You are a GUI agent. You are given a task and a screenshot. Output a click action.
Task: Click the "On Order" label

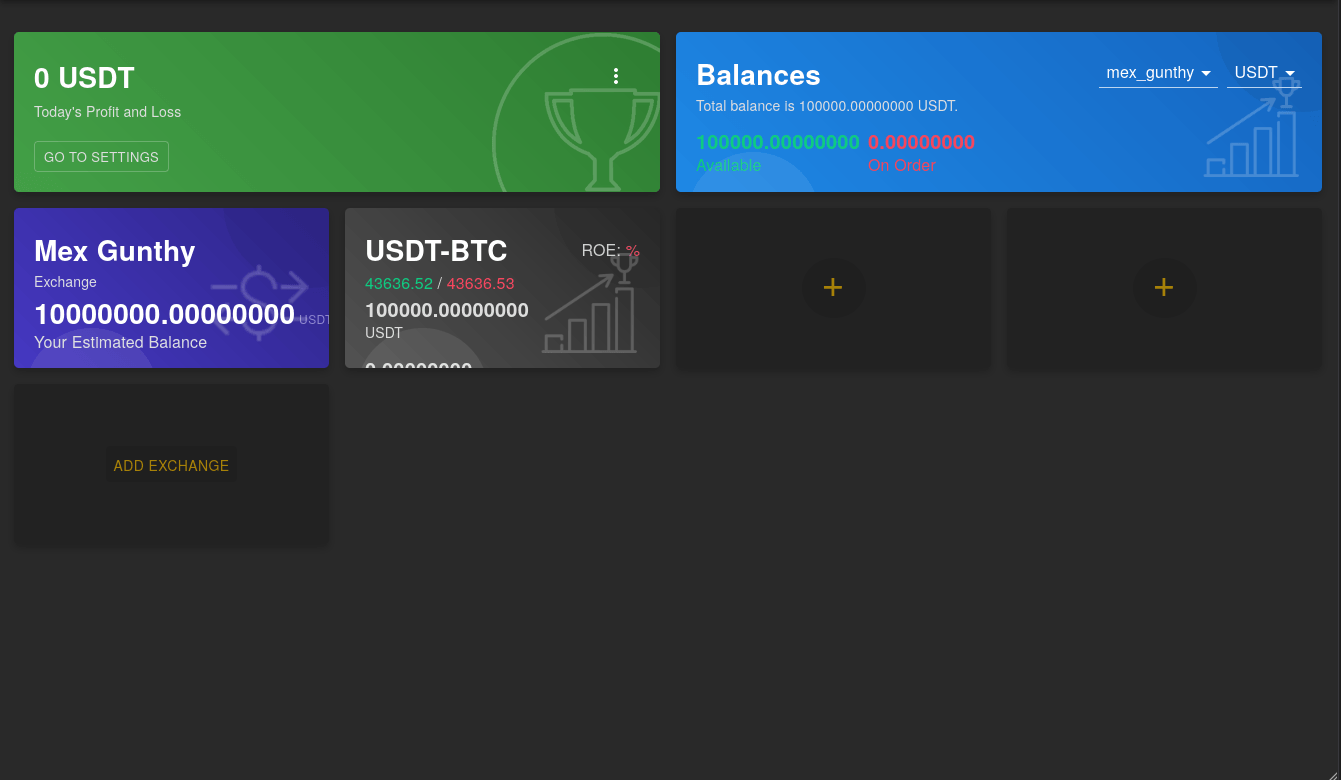pyautogui.click(x=902, y=165)
